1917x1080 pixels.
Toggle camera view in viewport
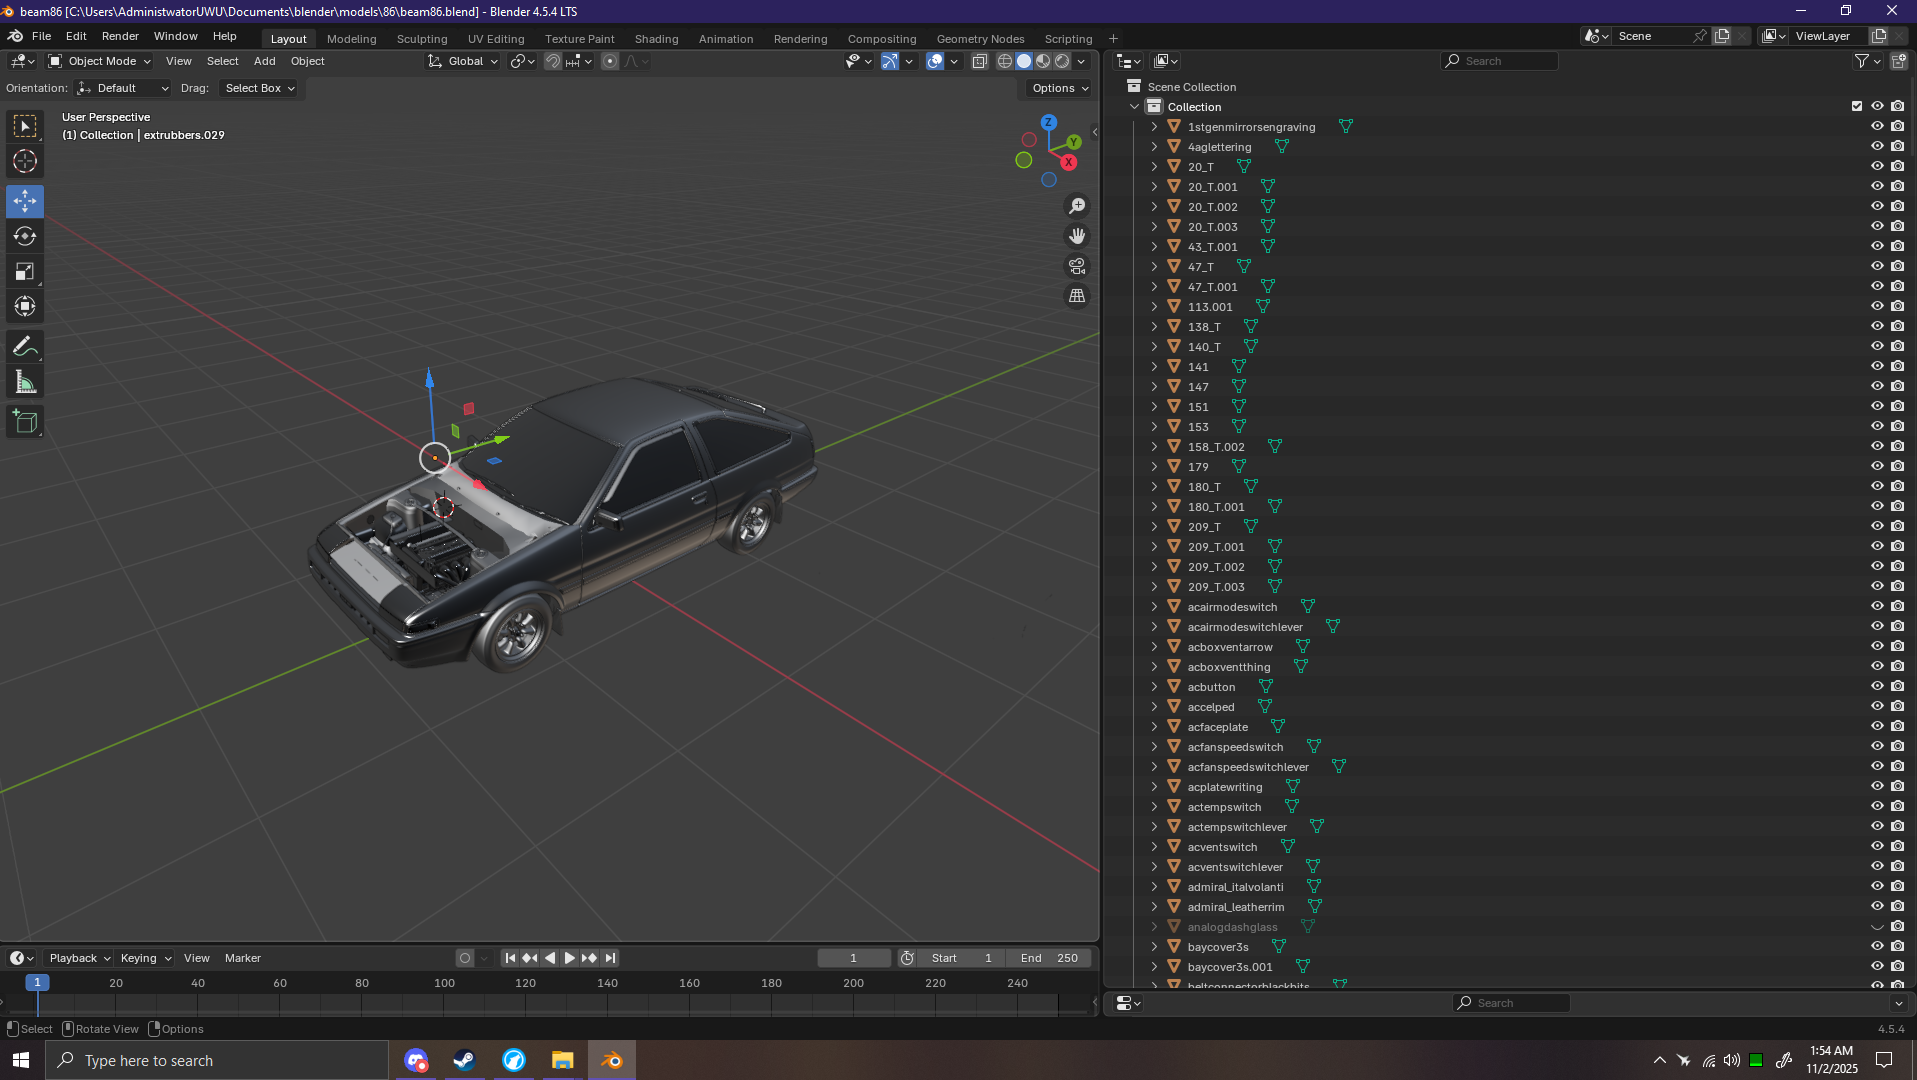point(1077,266)
